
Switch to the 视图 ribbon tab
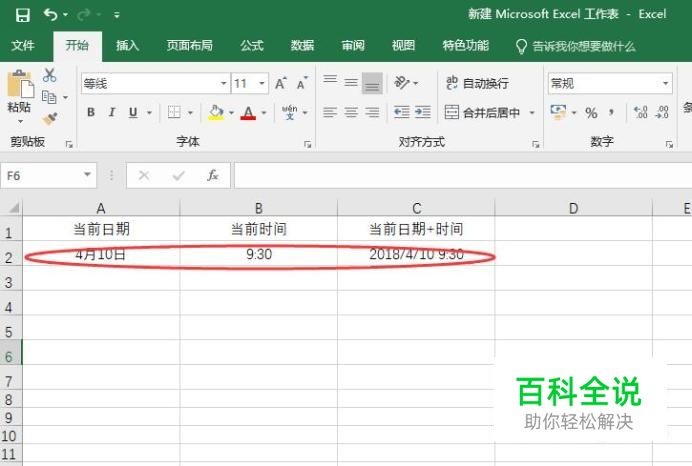click(x=403, y=45)
